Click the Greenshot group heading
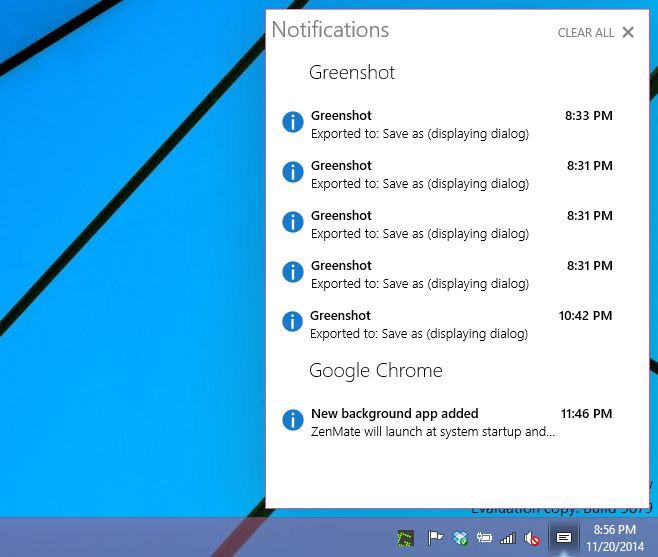Image resolution: width=658 pixels, height=557 pixels. 352,73
